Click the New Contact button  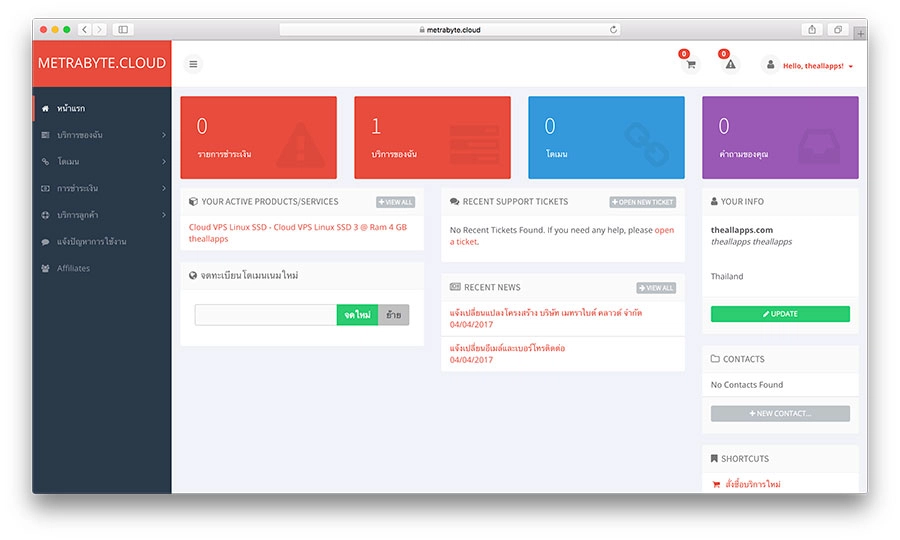[780, 413]
